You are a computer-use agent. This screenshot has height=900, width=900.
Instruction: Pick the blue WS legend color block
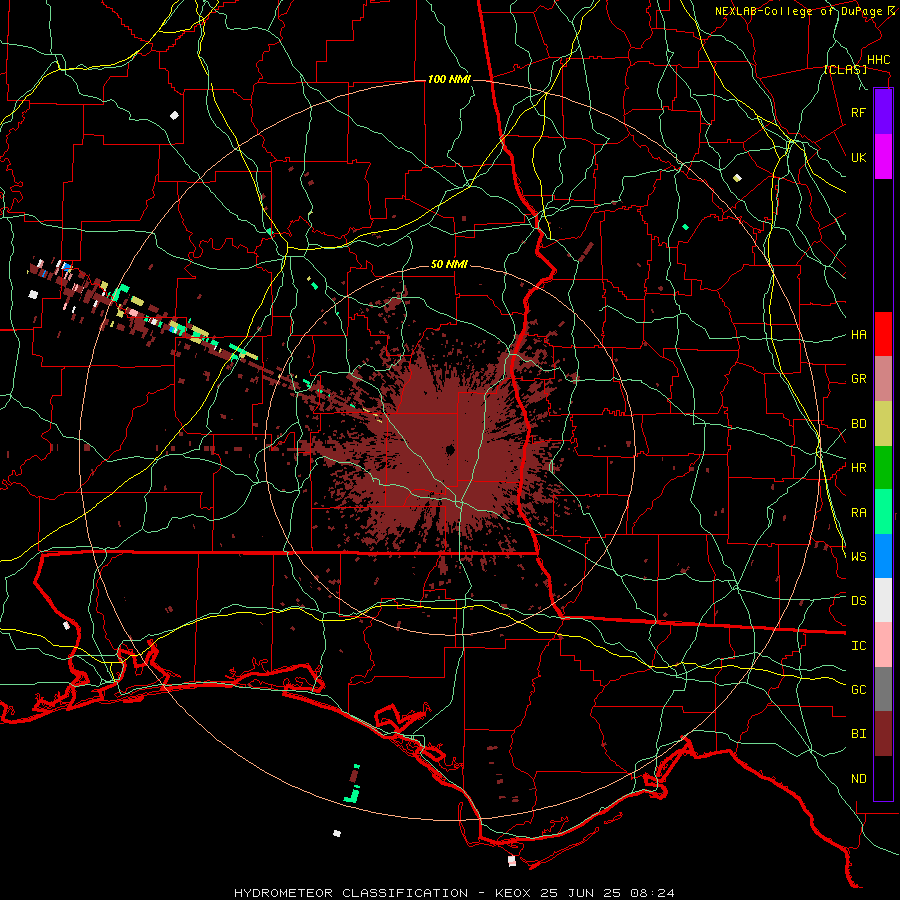[883, 556]
